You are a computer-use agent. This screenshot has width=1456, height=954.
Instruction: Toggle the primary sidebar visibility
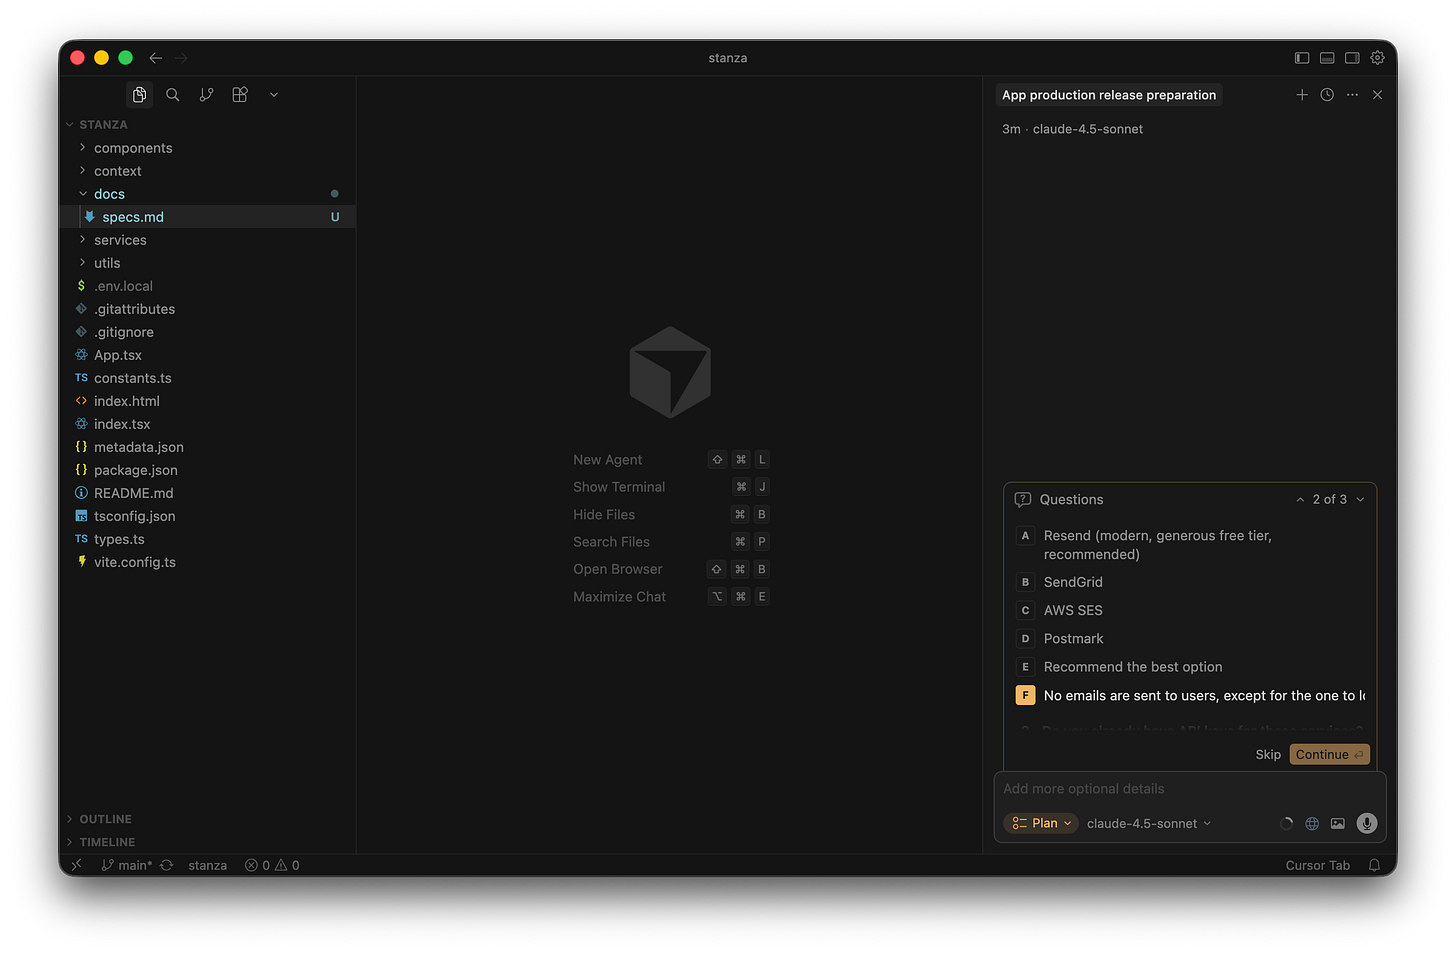point(1302,58)
